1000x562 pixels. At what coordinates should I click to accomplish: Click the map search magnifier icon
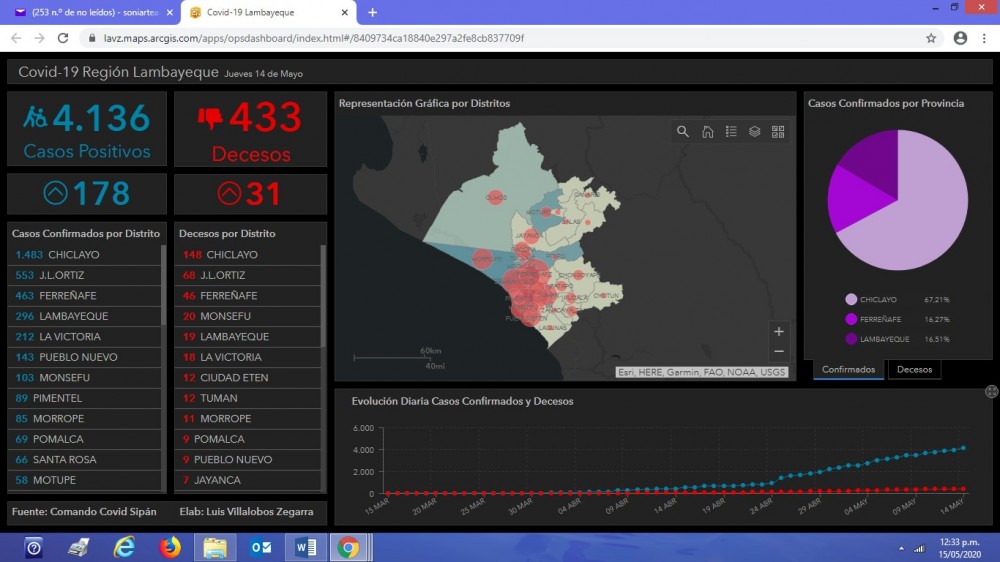click(x=683, y=132)
